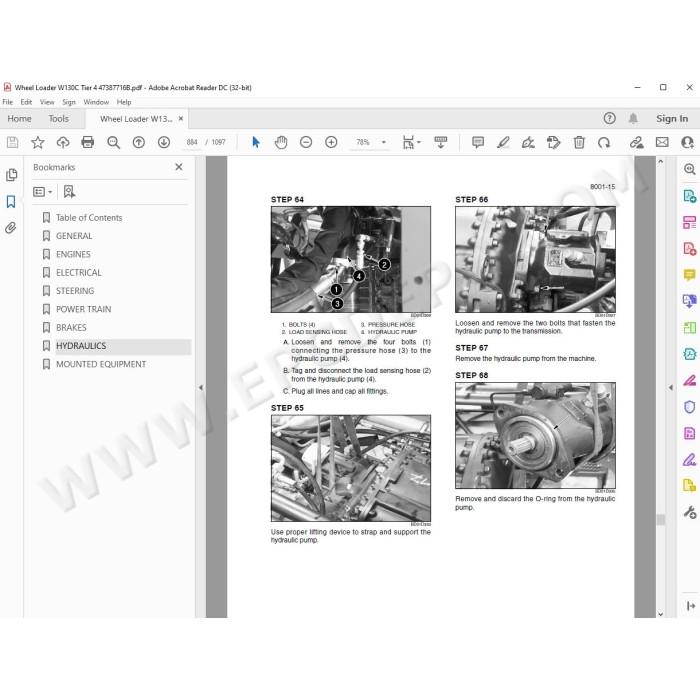
Task: Click the Zoom in plus icon
Action: (x=331, y=142)
